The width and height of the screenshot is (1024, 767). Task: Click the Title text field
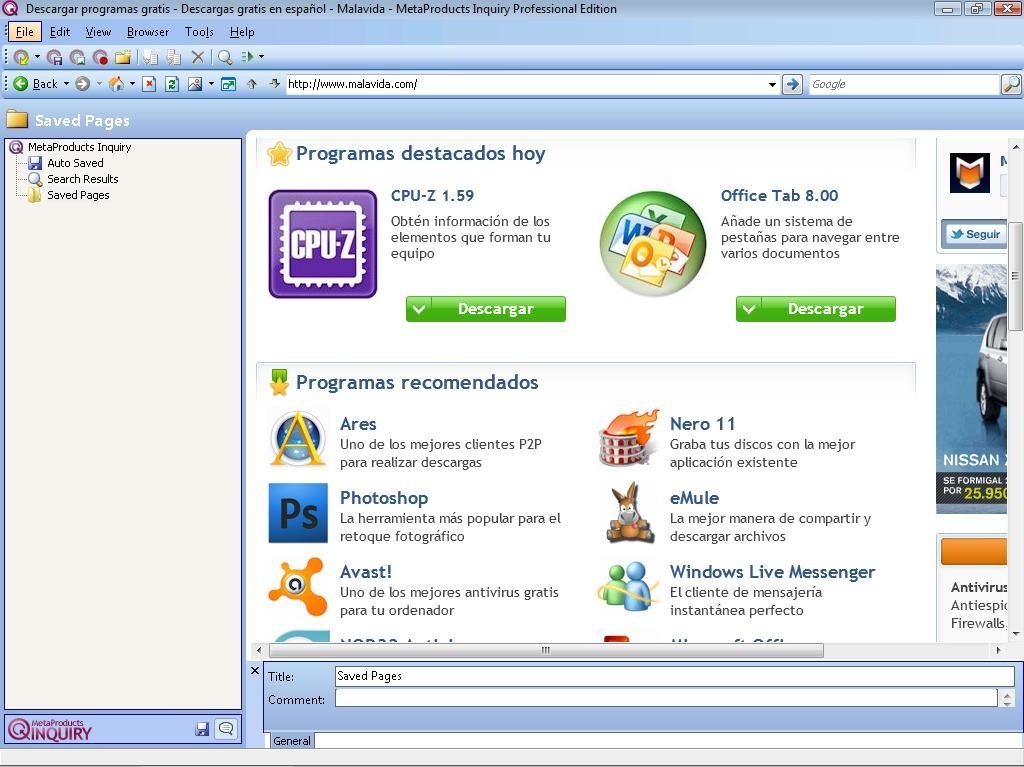(x=675, y=676)
